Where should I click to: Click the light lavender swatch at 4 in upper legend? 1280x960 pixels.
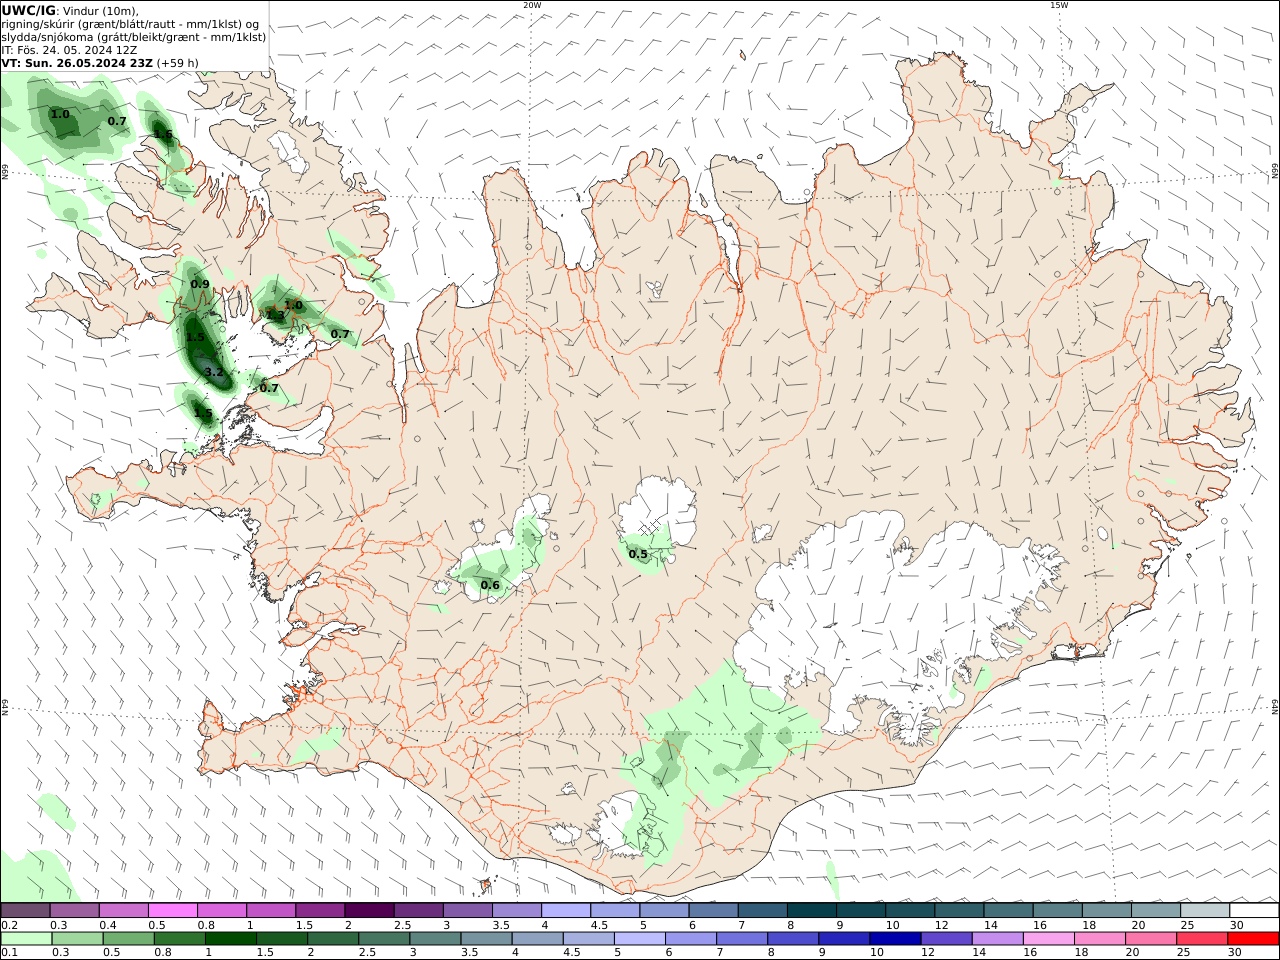tap(566, 911)
